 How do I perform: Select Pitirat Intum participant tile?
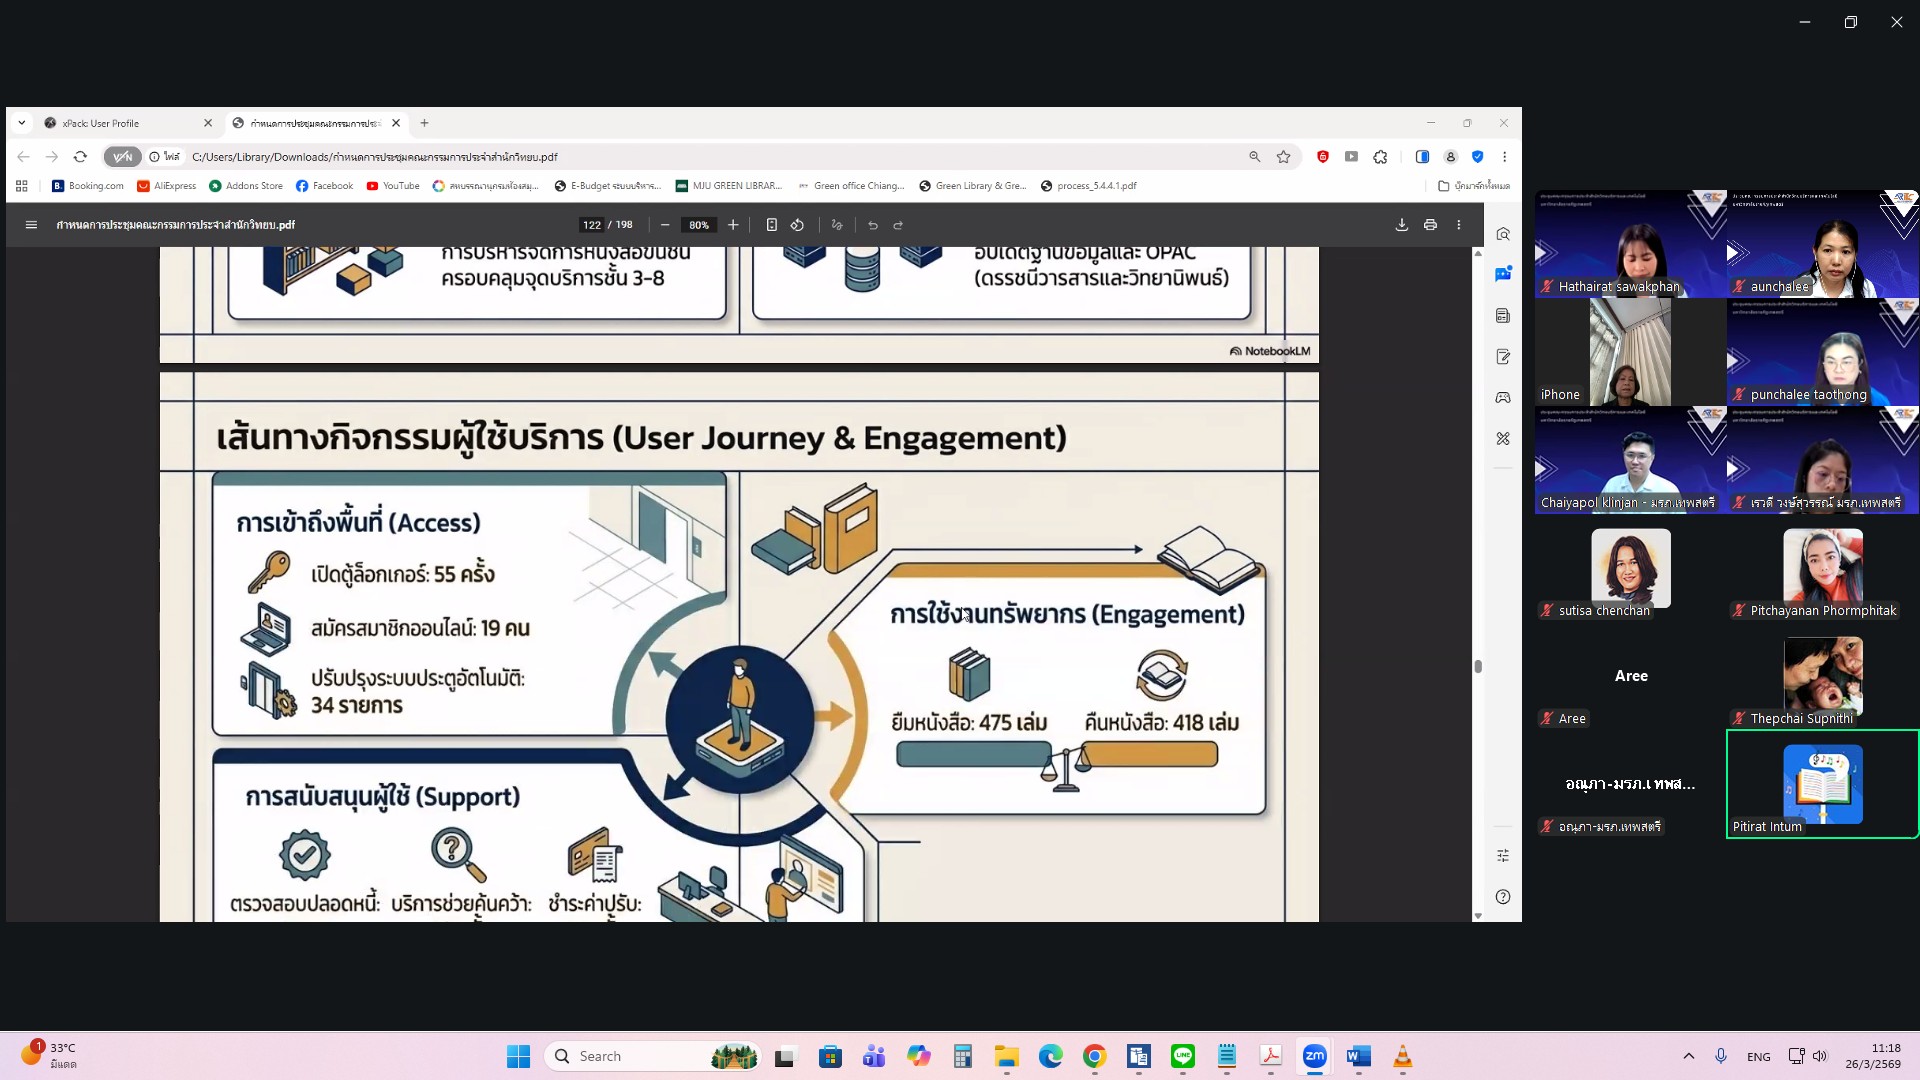[1822, 784]
